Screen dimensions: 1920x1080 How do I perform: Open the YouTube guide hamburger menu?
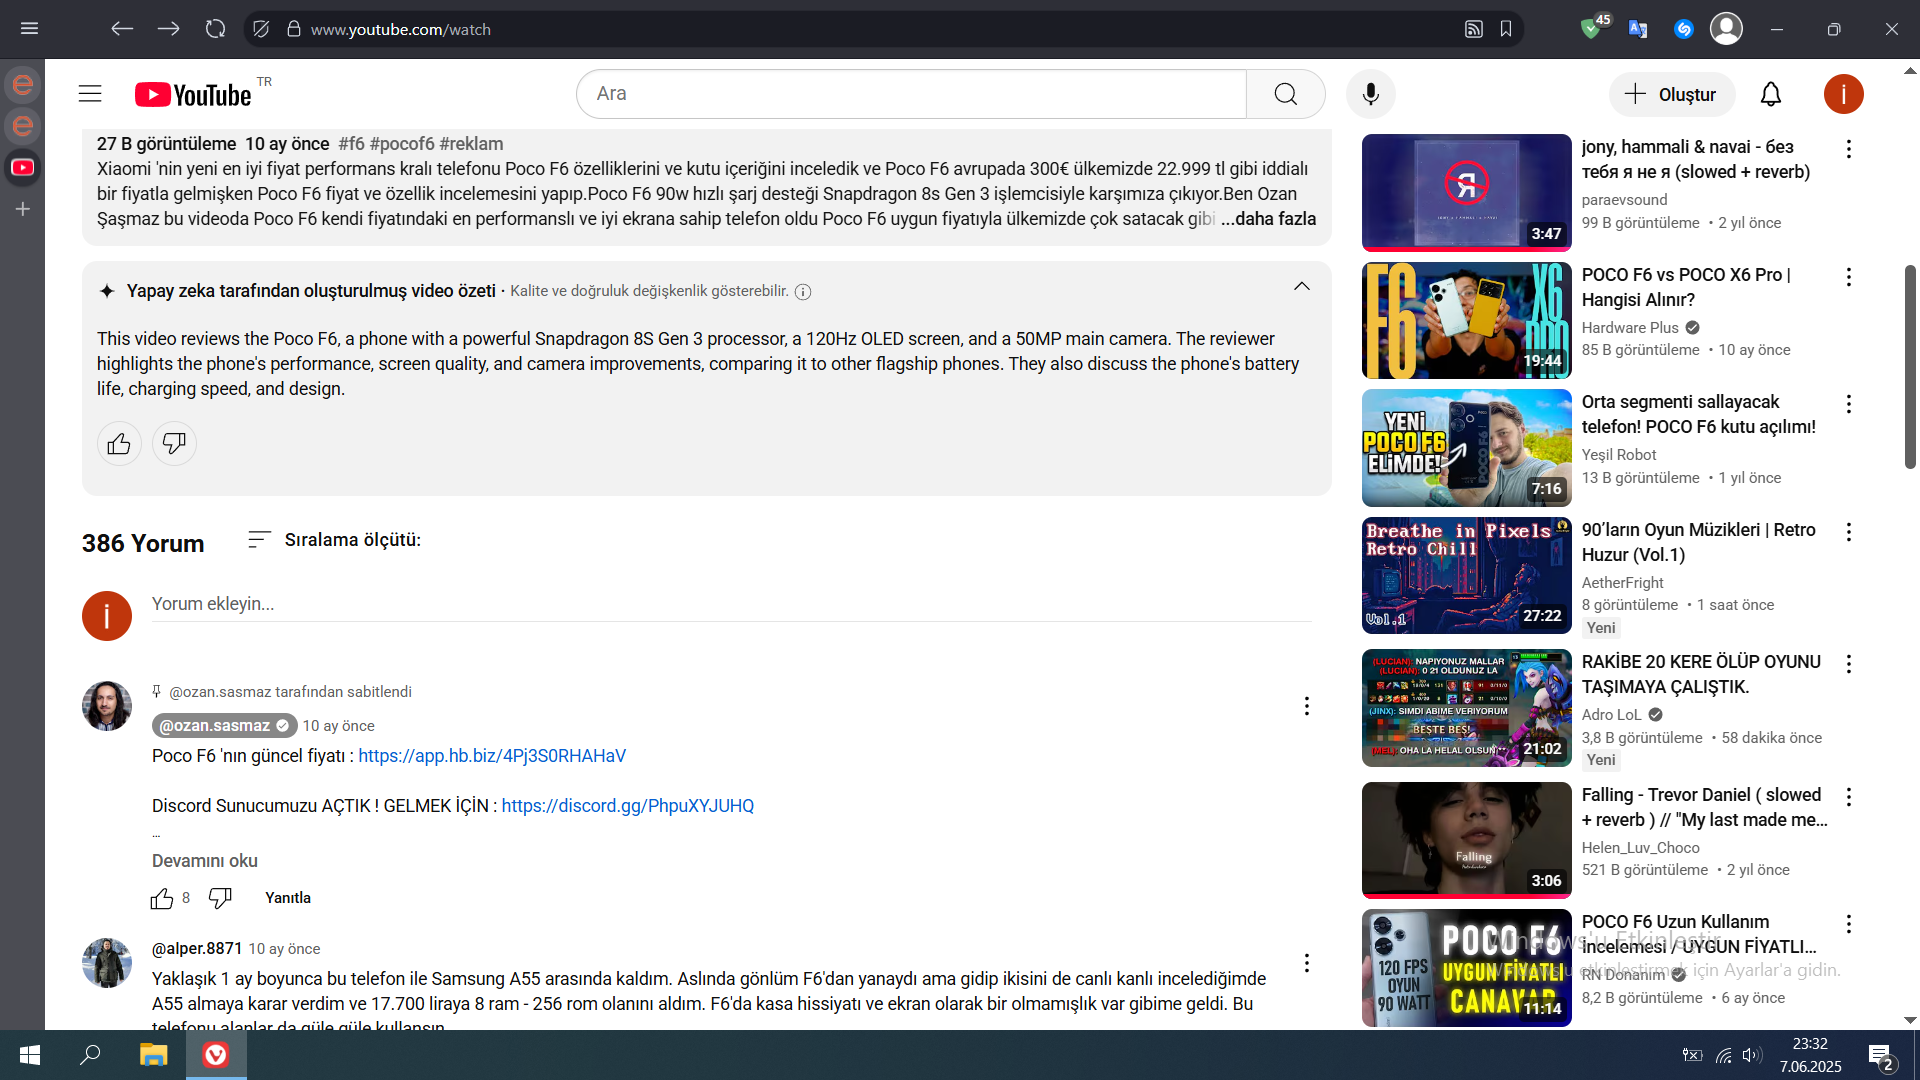pos(90,94)
